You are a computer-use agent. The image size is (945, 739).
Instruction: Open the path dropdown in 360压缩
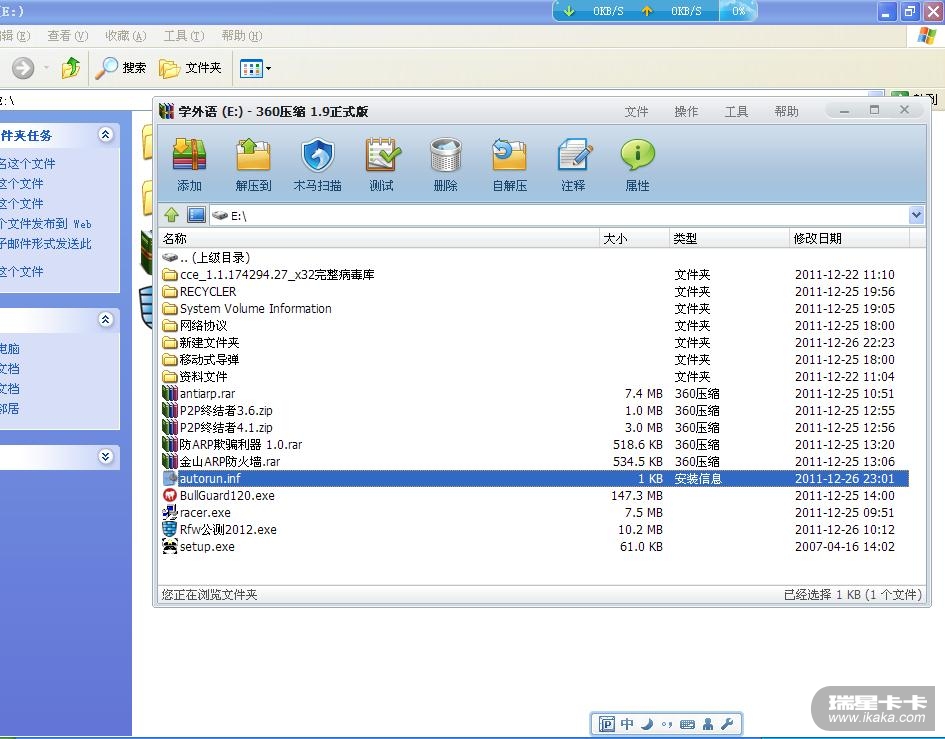[916, 215]
